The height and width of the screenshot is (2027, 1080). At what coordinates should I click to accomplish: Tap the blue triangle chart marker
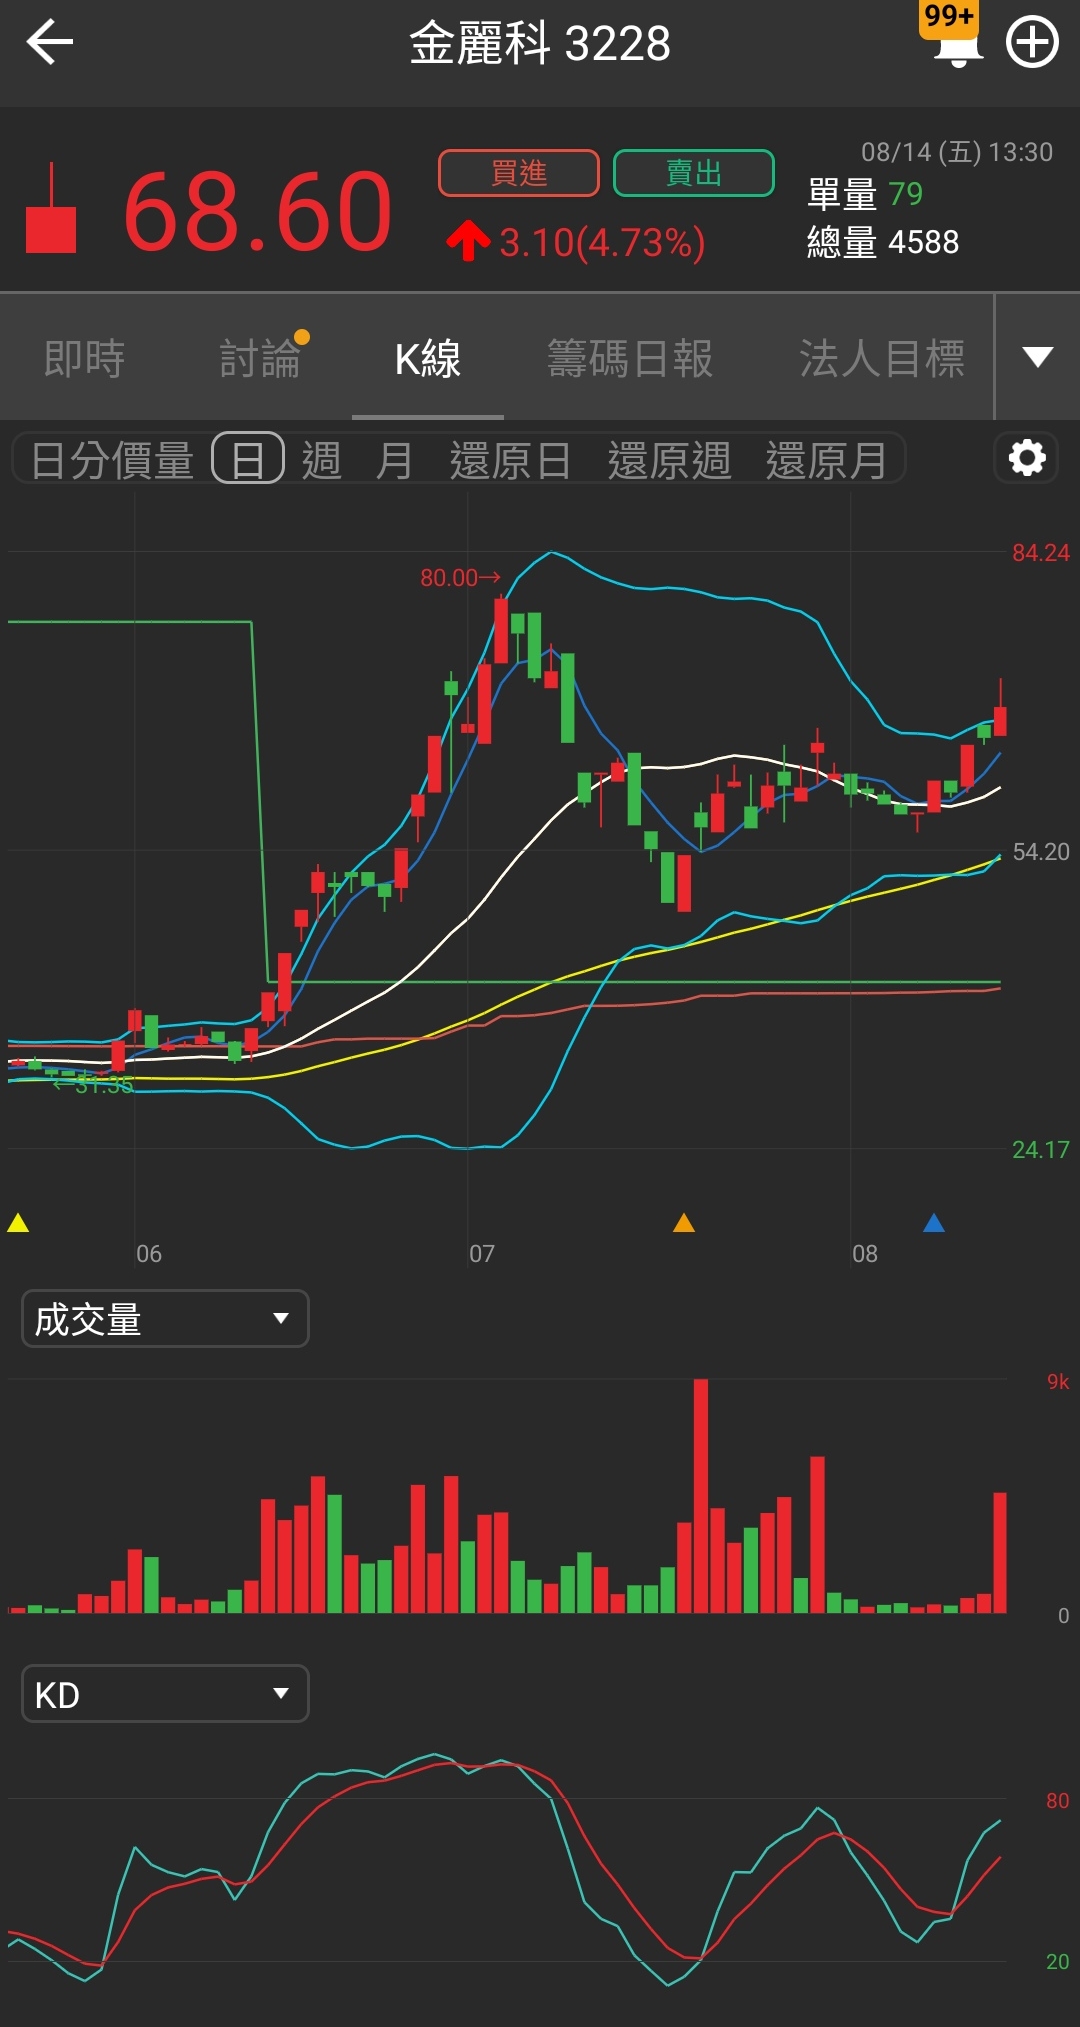pyautogui.click(x=934, y=1223)
